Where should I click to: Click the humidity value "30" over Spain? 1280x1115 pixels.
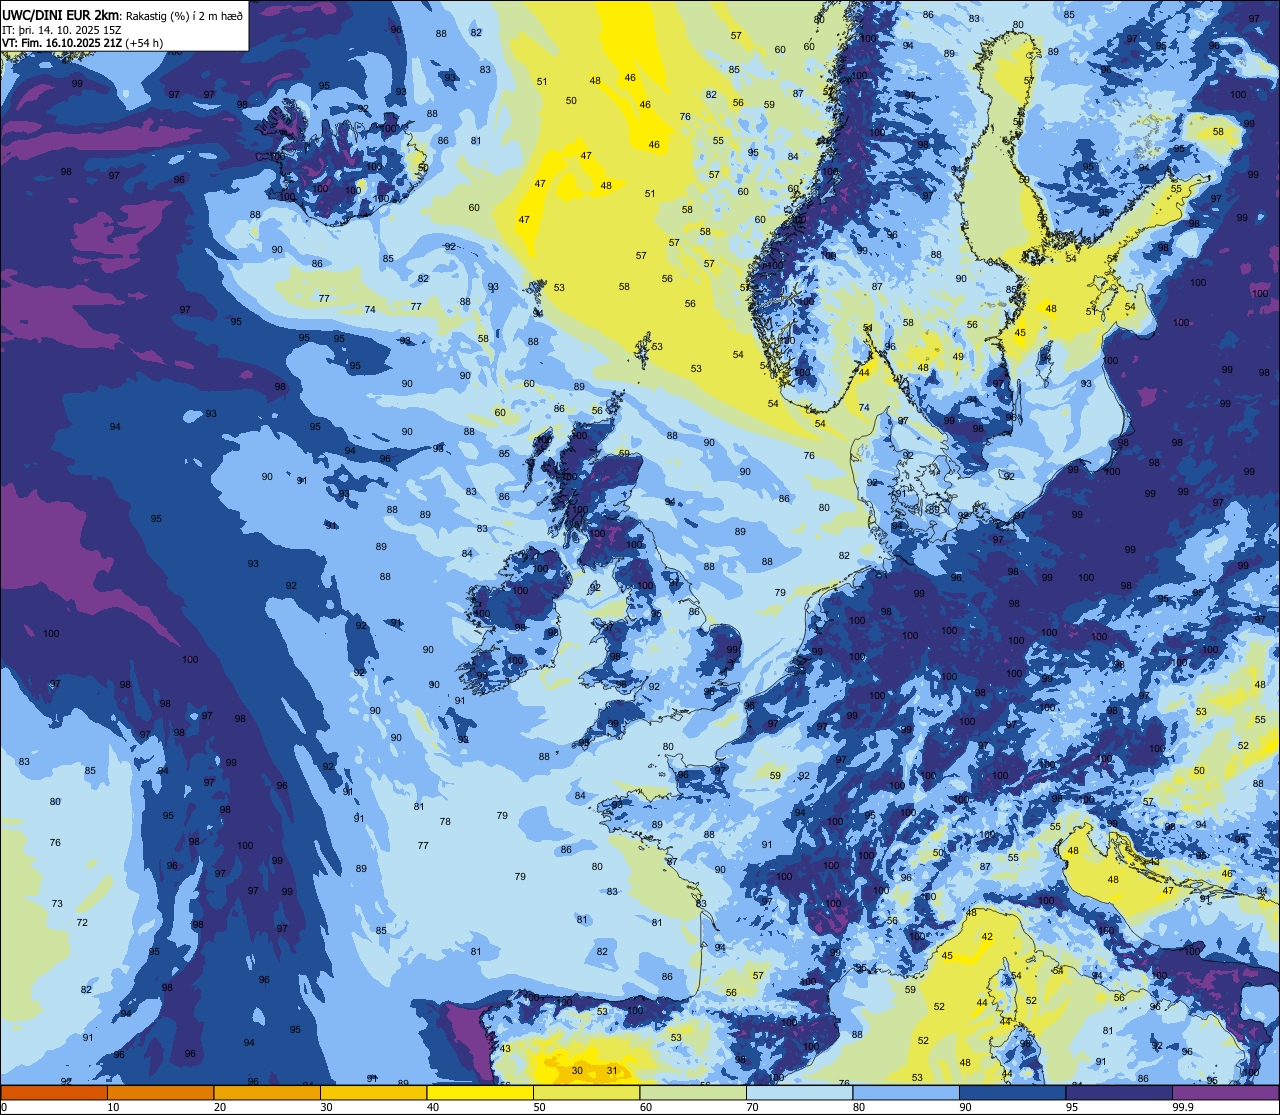tap(577, 1071)
